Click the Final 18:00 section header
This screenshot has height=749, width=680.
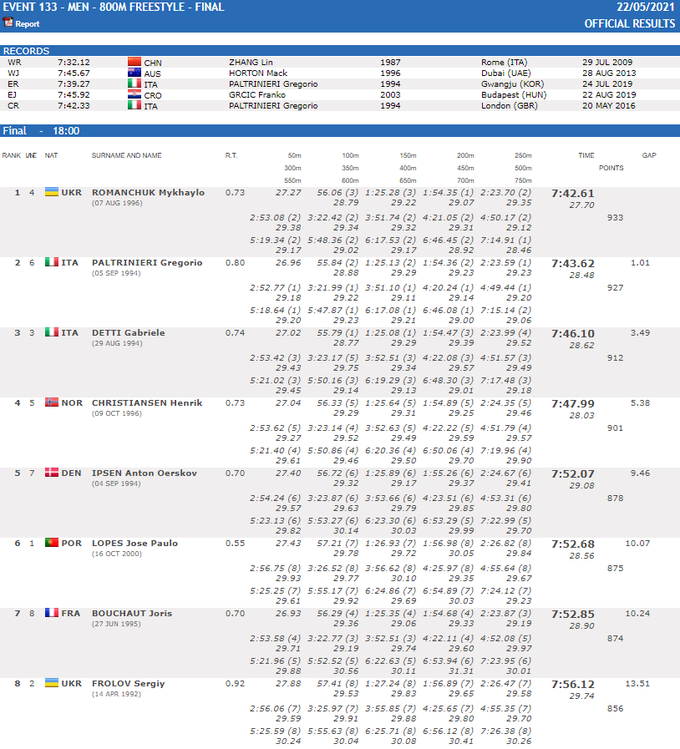coord(40,131)
